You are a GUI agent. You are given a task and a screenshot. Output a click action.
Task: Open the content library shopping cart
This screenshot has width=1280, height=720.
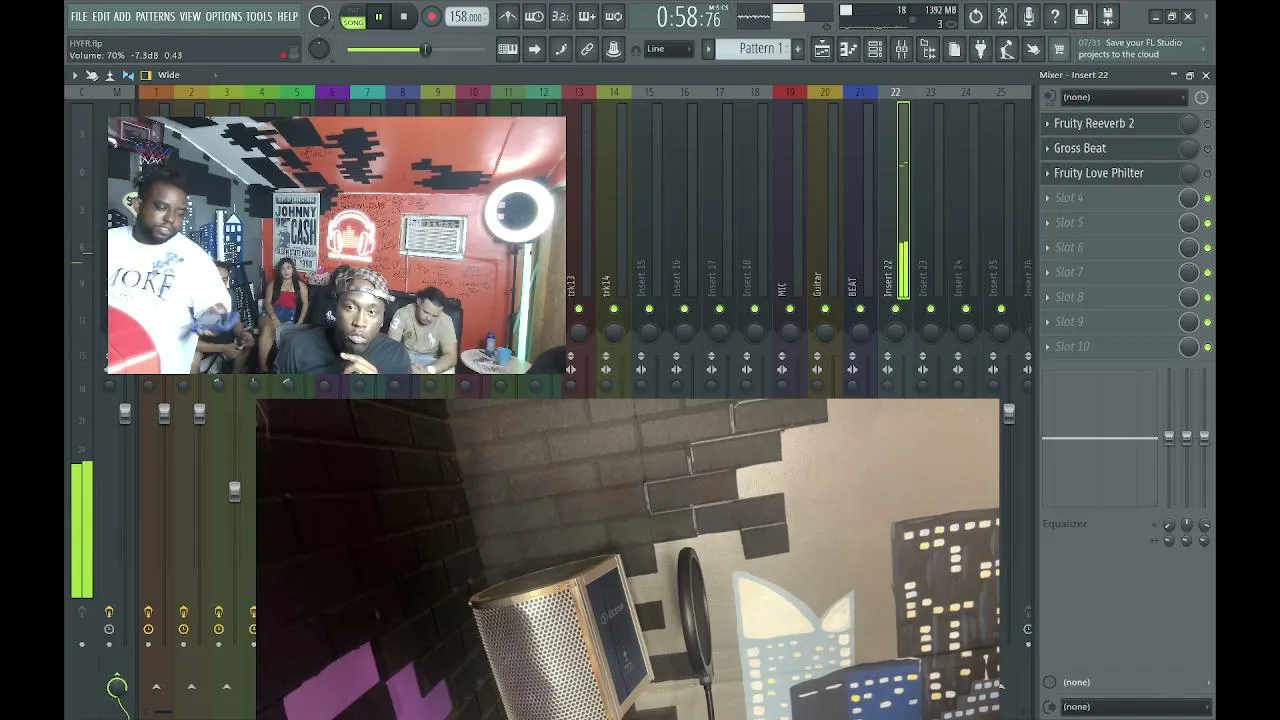(1059, 49)
